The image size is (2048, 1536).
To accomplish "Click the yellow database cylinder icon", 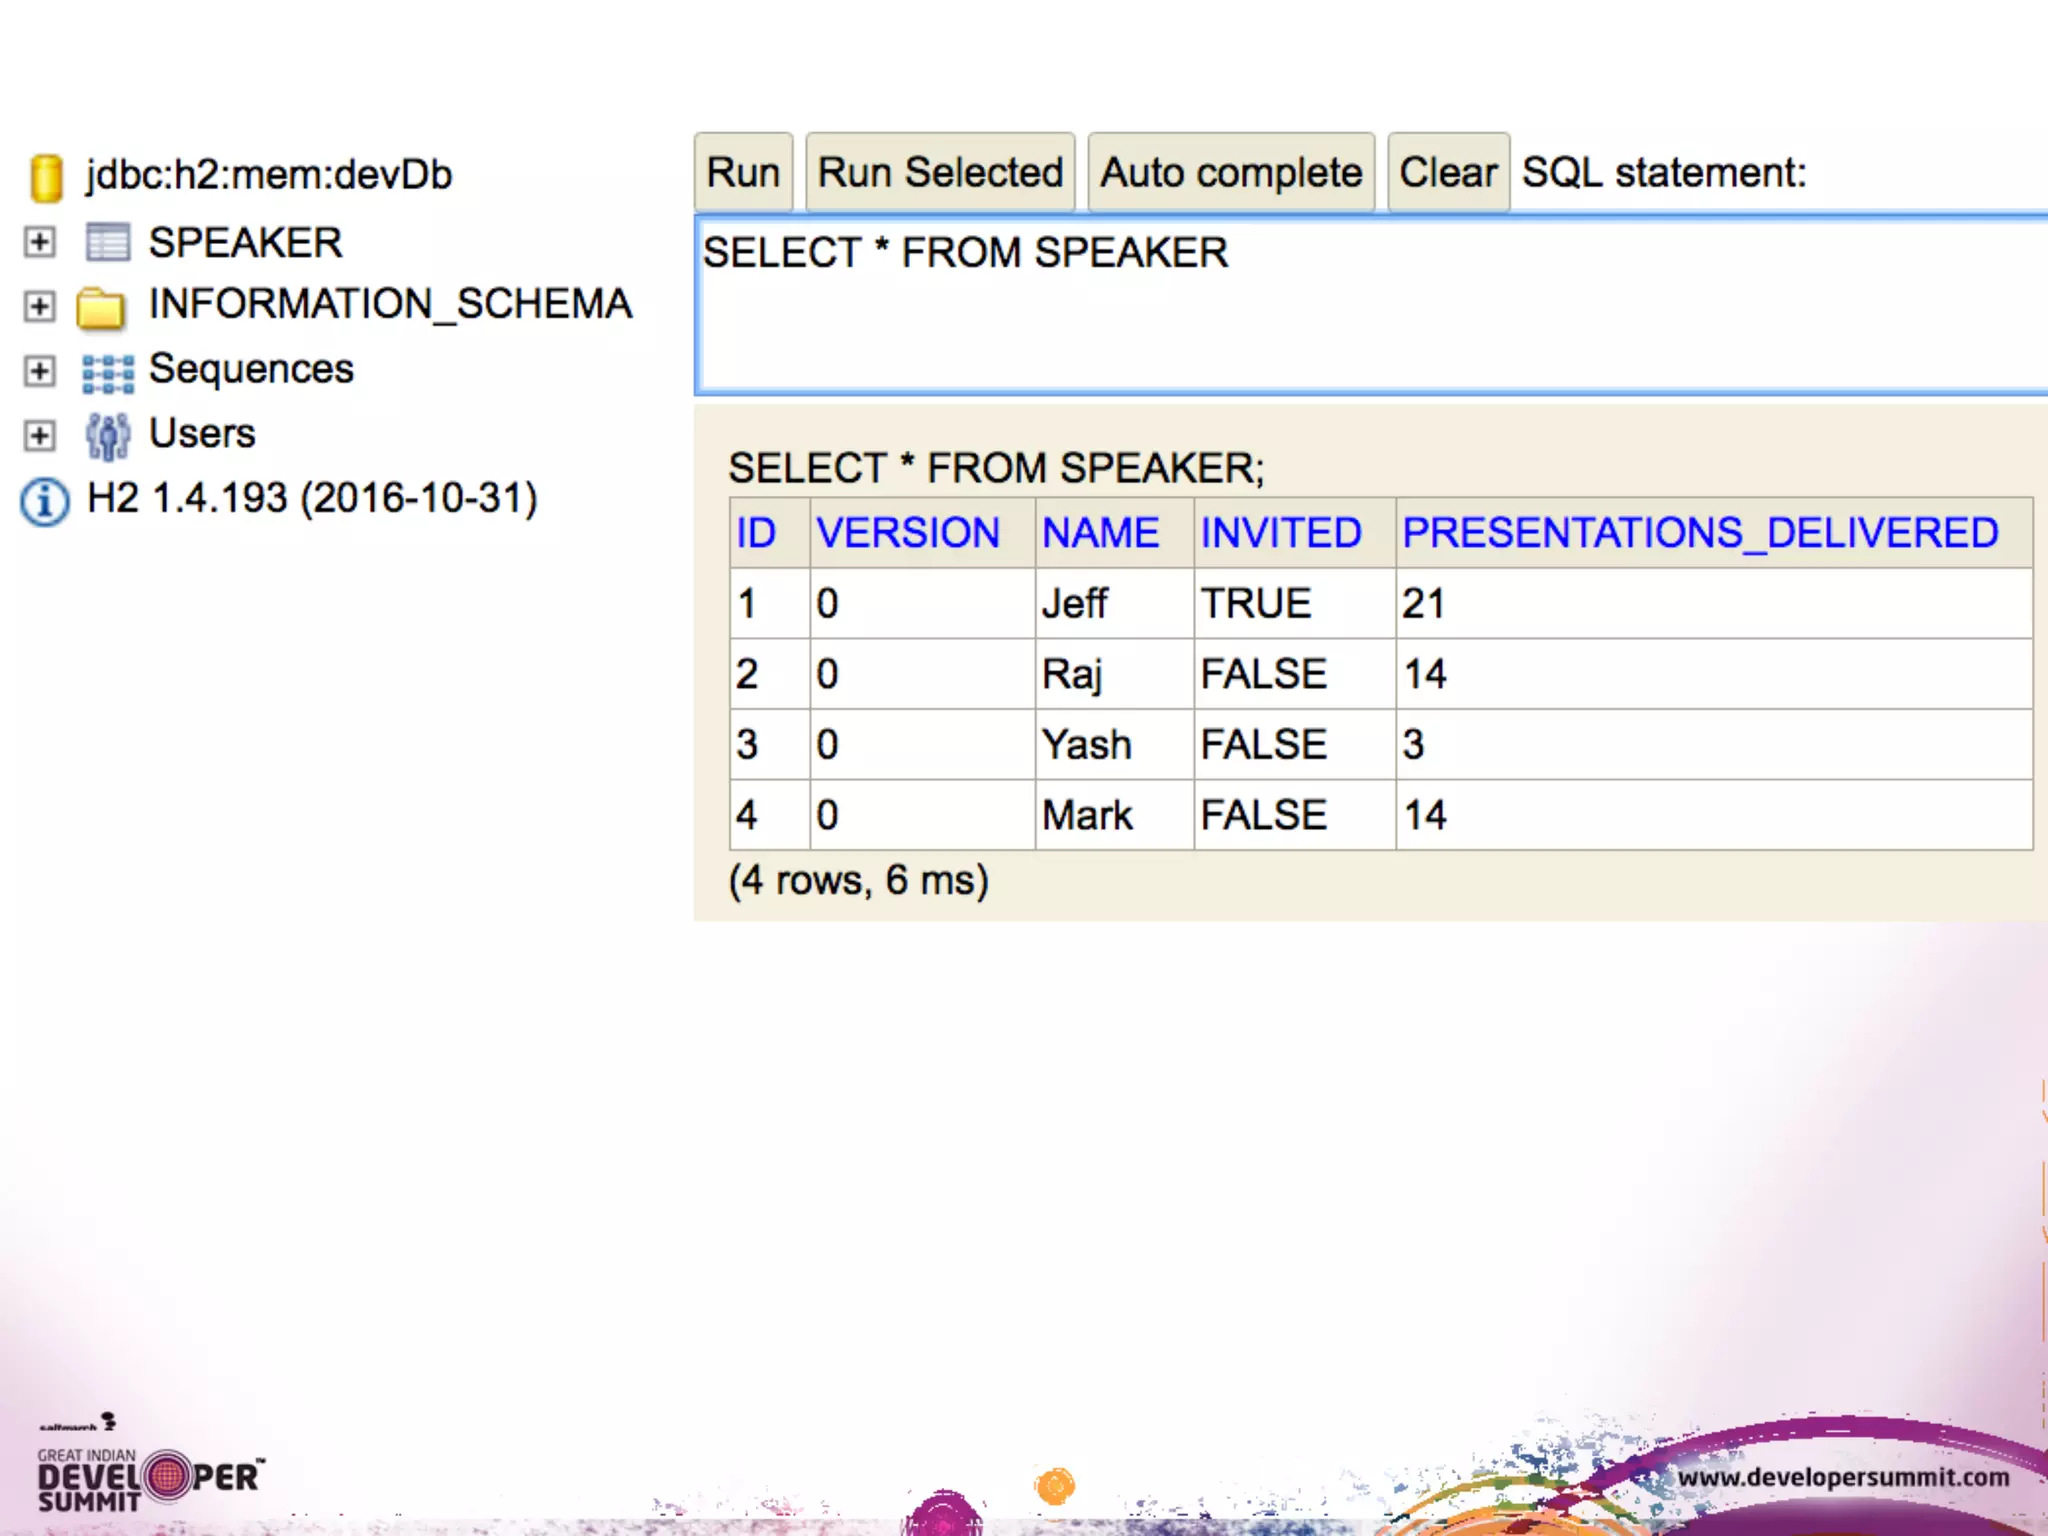I will coord(46,177).
